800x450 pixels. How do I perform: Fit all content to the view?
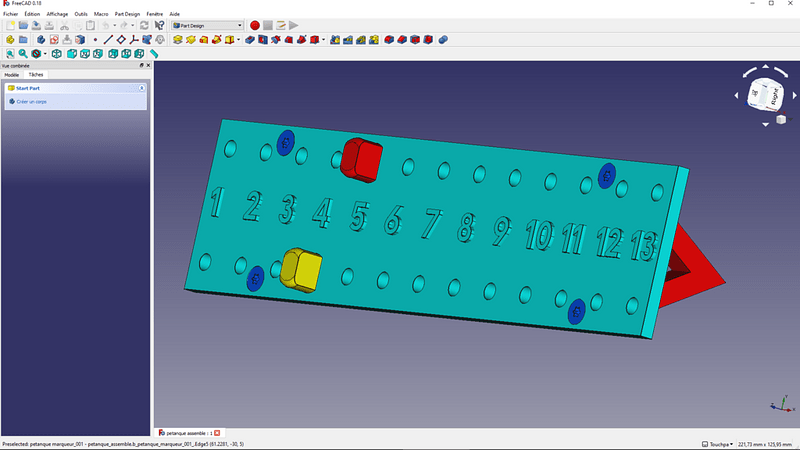tap(10, 54)
